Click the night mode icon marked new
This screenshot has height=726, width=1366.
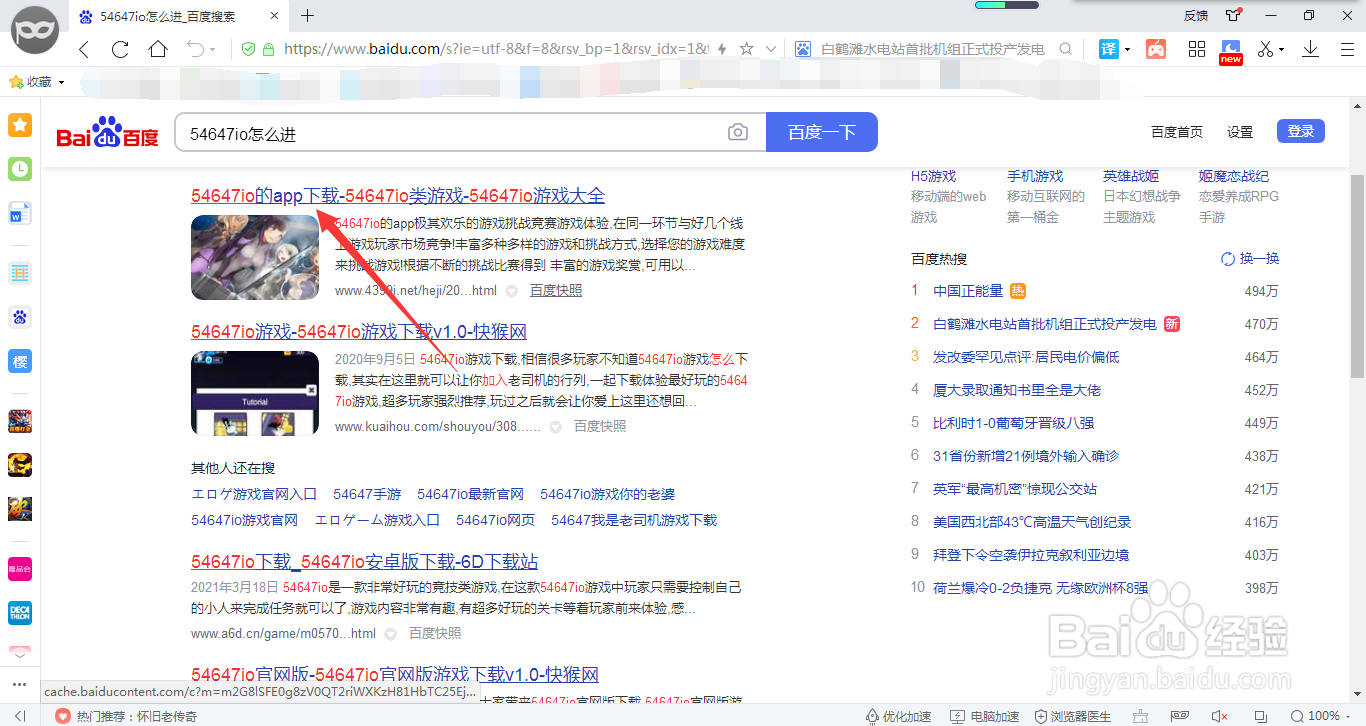[1231, 52]
